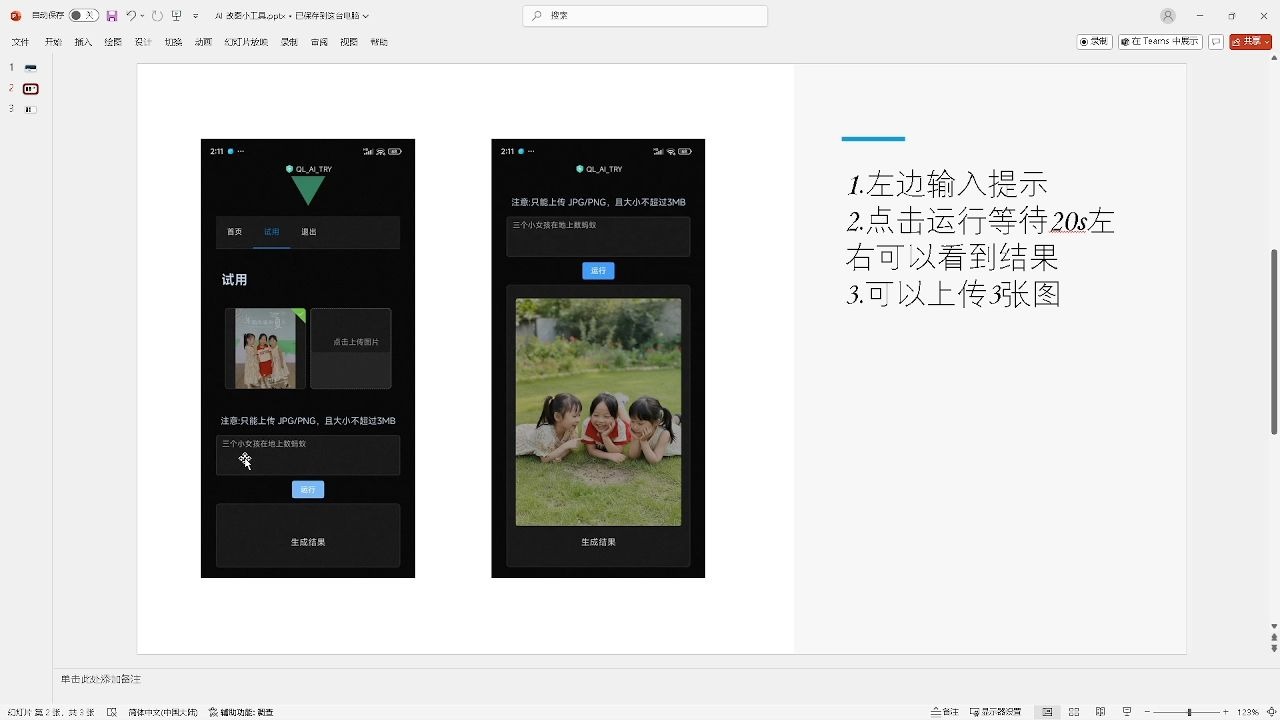Select slide 1 thumbnail
The width and height of the screenshot is (1280, 720).
click(x=31, y=68)
